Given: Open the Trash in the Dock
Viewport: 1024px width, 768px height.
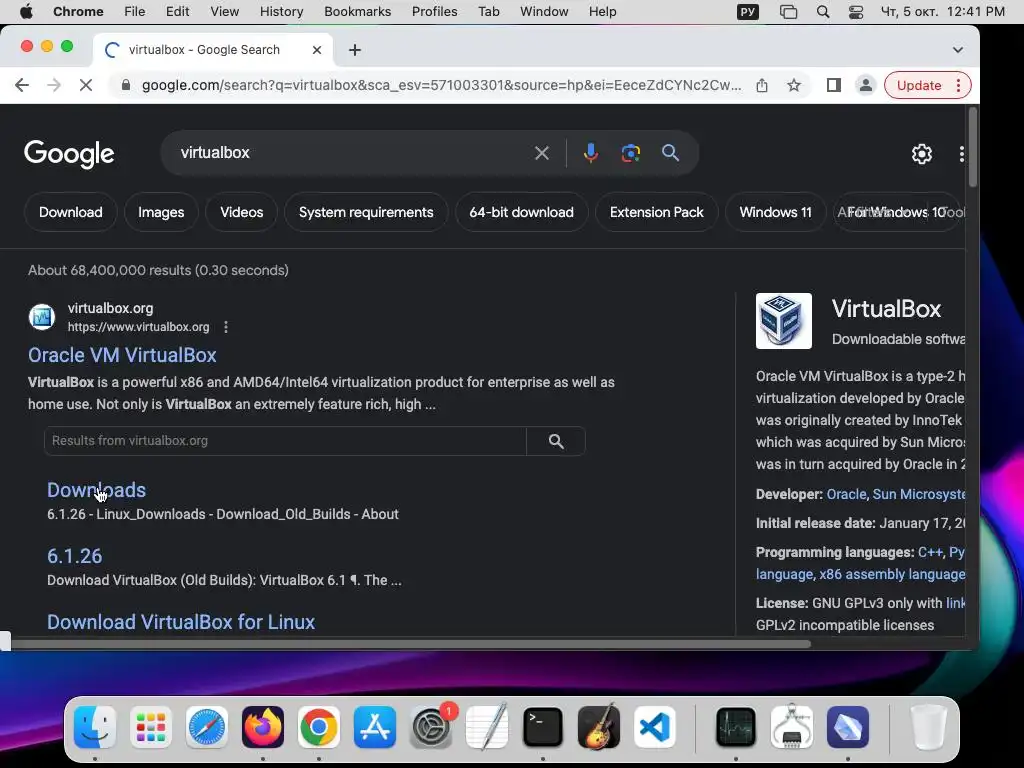Looking at the screenshot, I should click(928, 727).
